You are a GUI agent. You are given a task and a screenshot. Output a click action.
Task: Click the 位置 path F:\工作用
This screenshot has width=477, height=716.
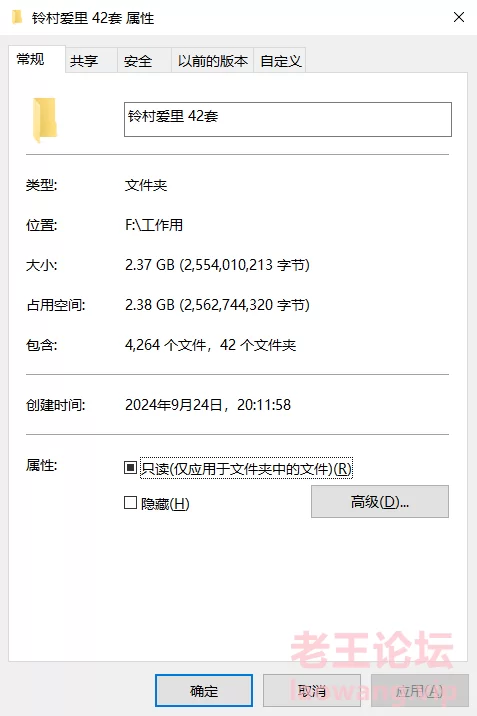point(154,225)
